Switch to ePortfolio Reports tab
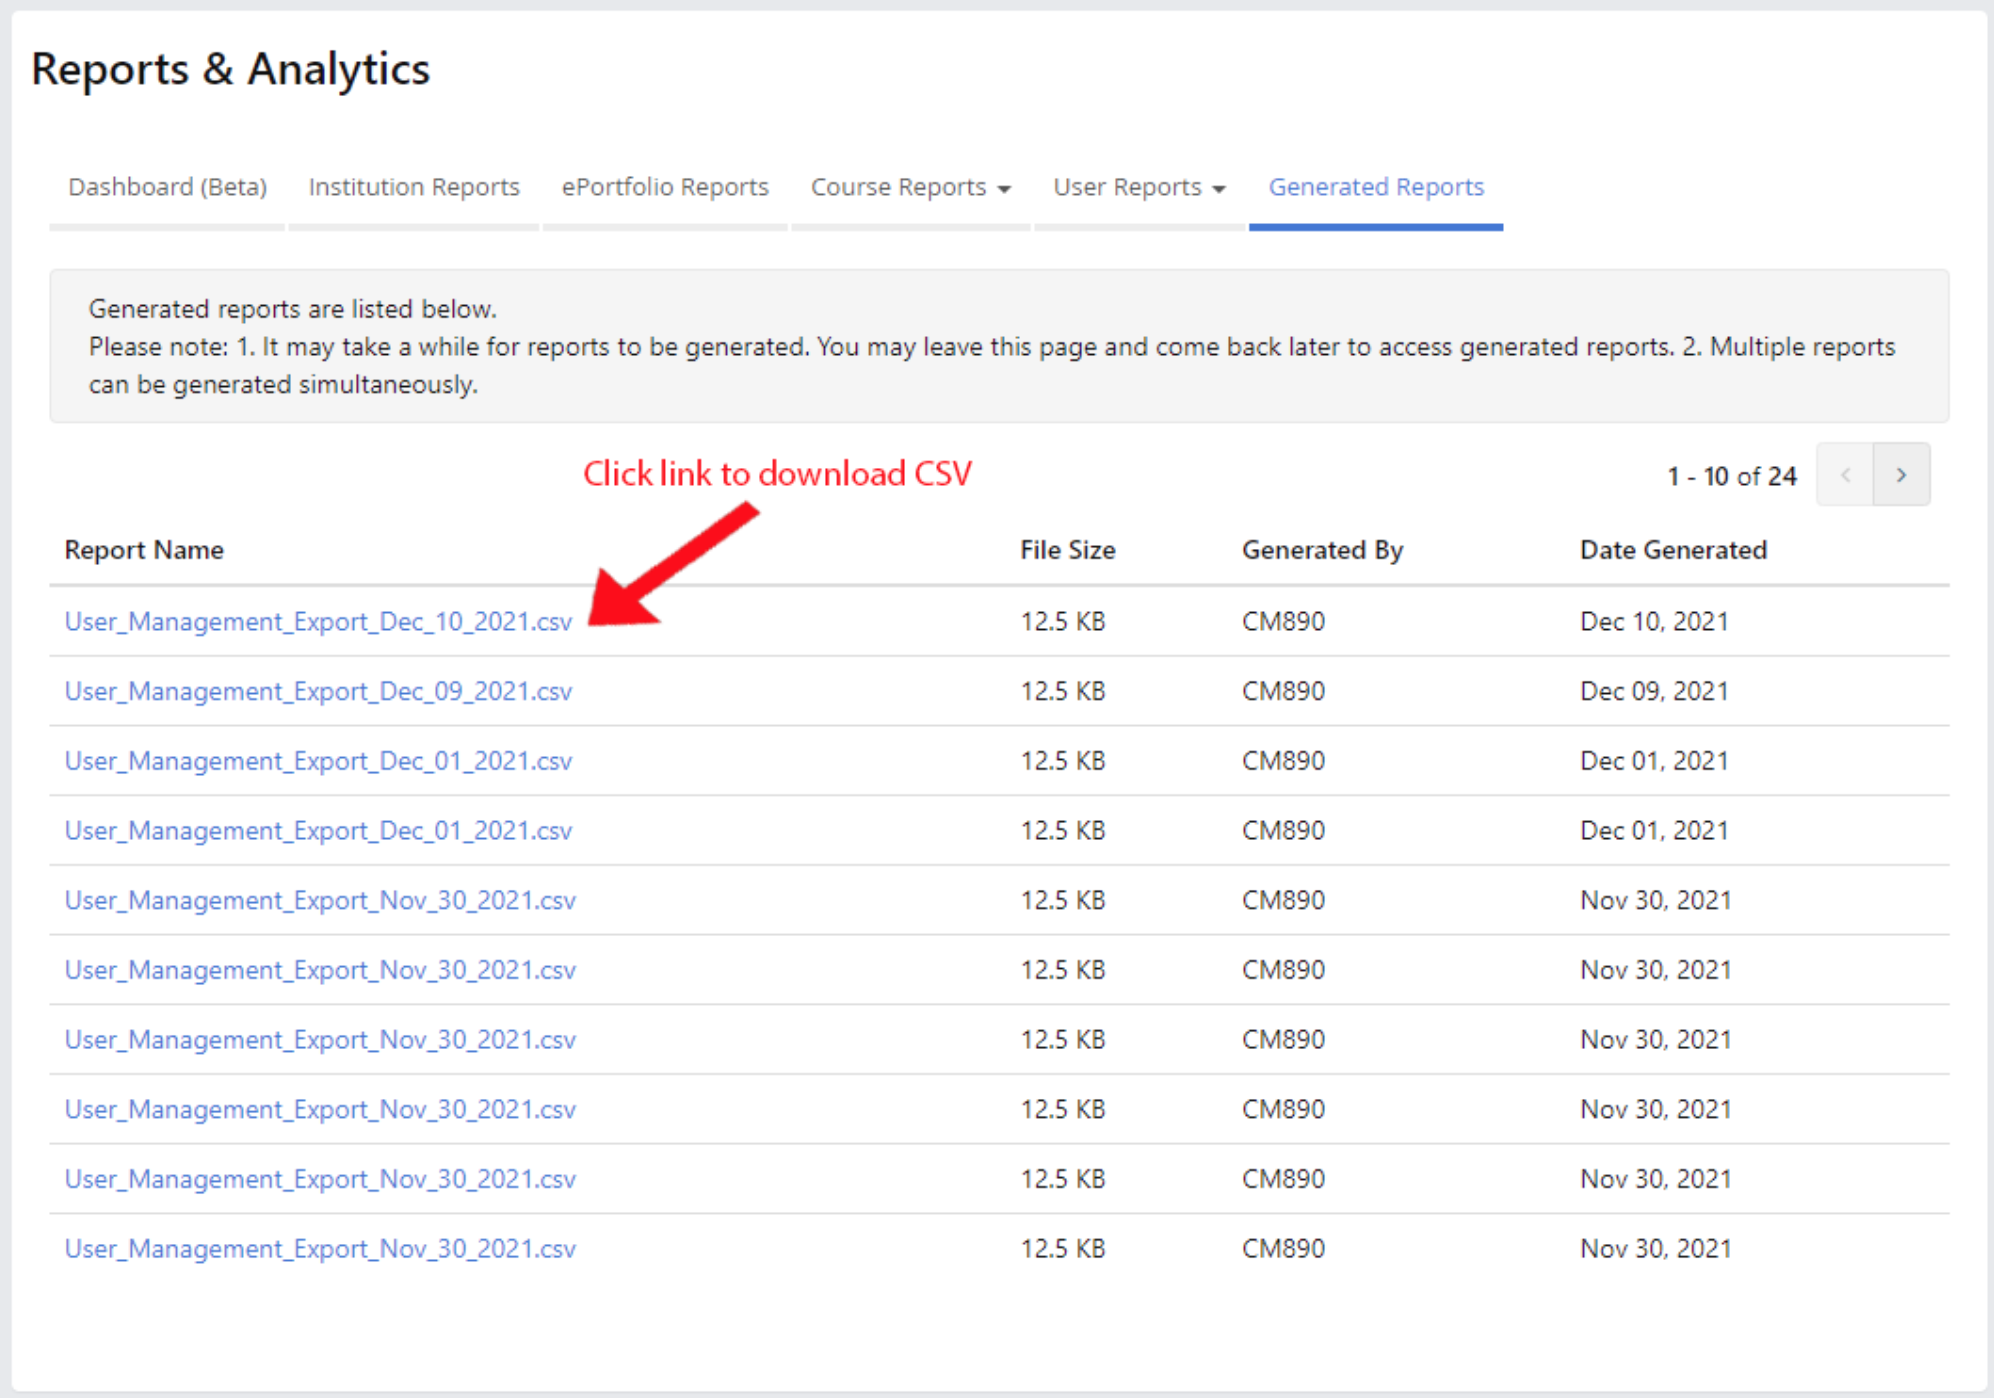This screenshot has height=1398, width=1994. [665, 187]
